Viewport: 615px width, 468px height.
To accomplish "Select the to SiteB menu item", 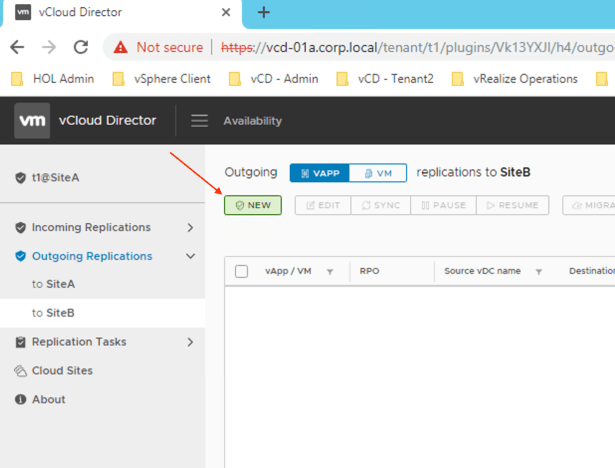I will click(x=53, y=313).
